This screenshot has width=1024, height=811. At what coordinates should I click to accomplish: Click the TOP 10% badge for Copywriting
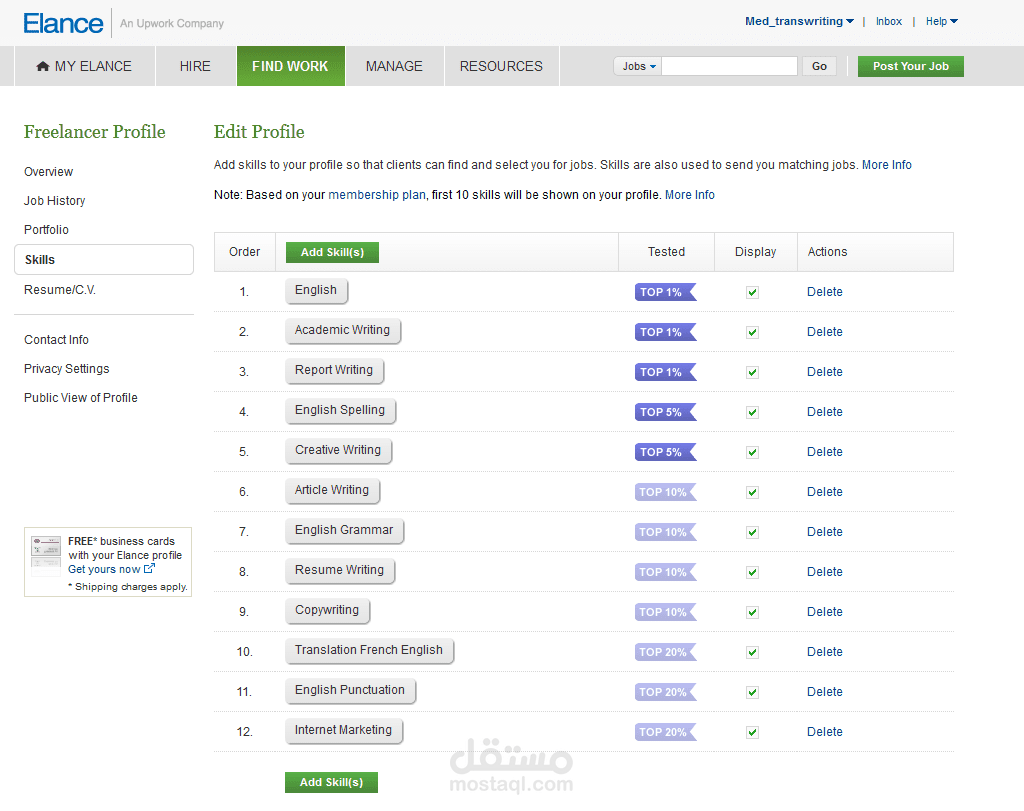point(665,612)
